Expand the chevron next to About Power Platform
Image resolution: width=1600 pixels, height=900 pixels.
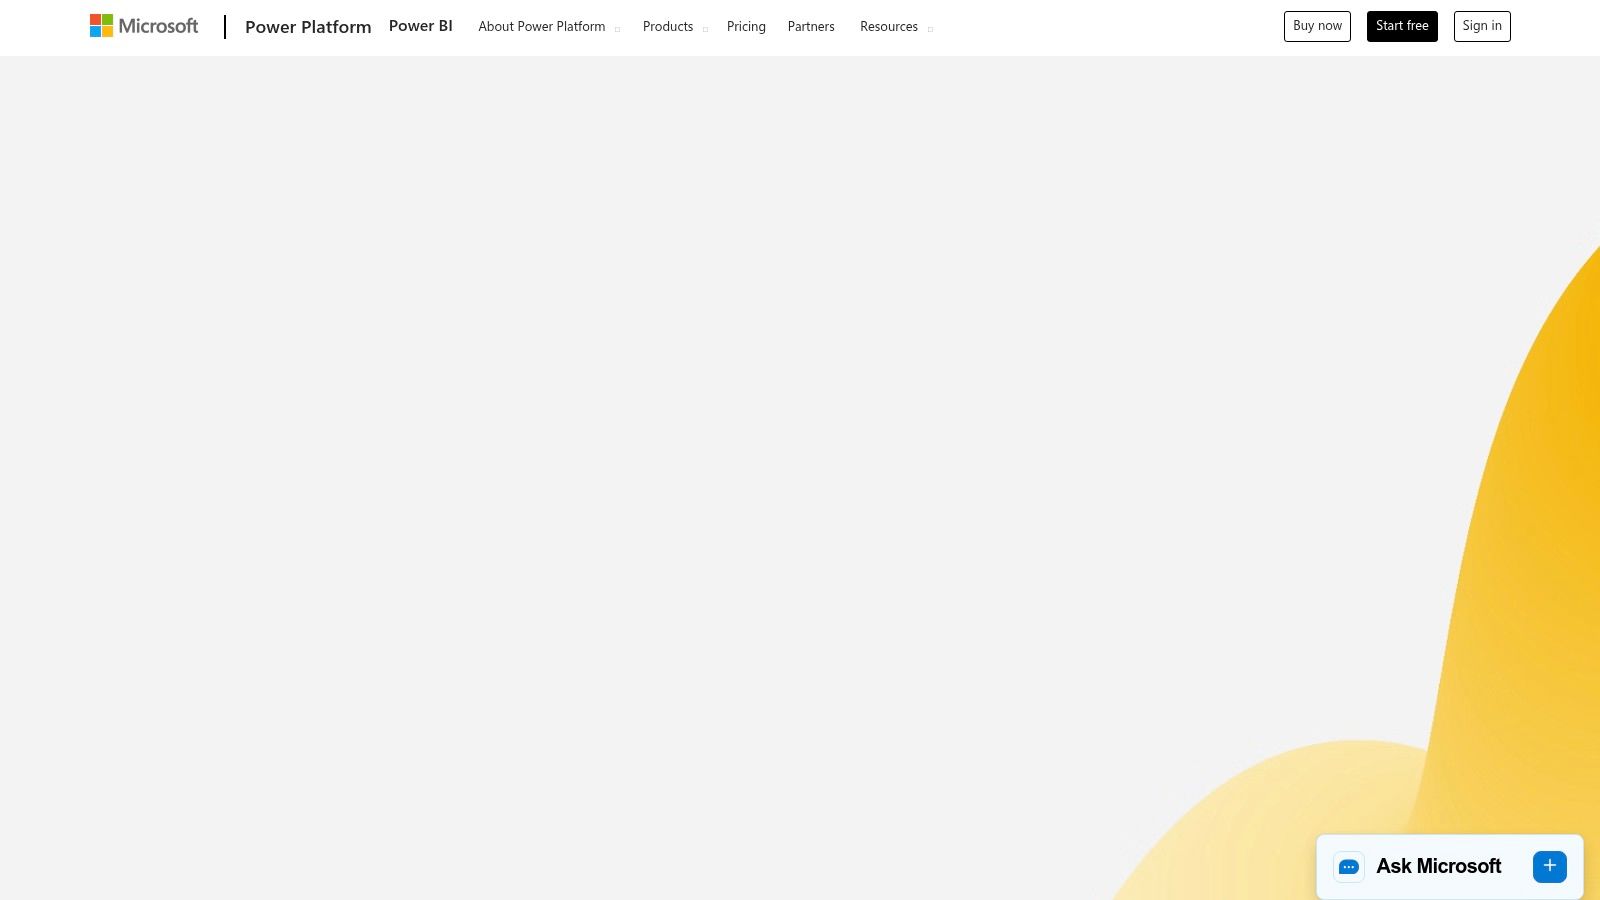[x=617, y=29]
